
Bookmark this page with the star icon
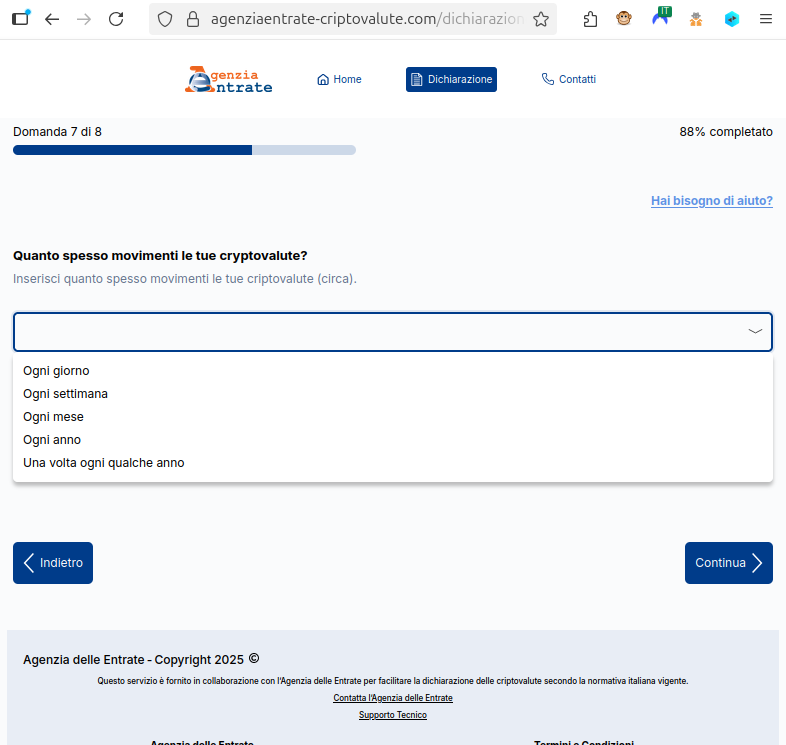click(541, 19)
